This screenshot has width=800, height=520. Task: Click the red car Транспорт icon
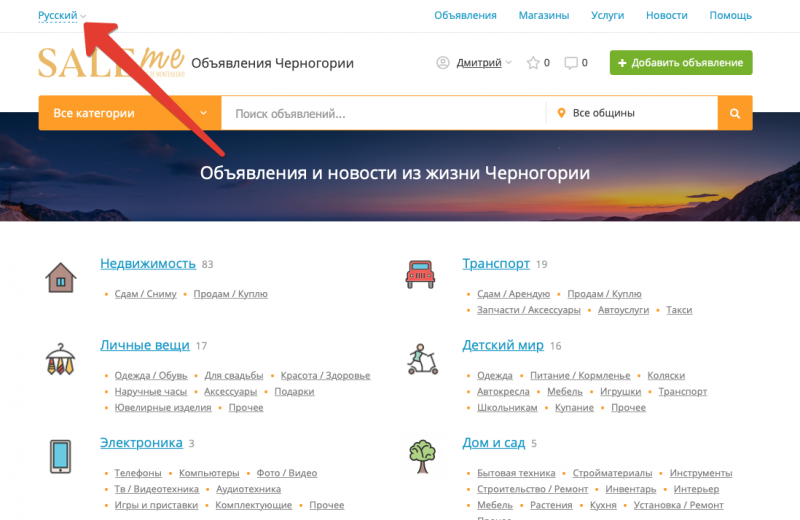[x=420, y=273]
